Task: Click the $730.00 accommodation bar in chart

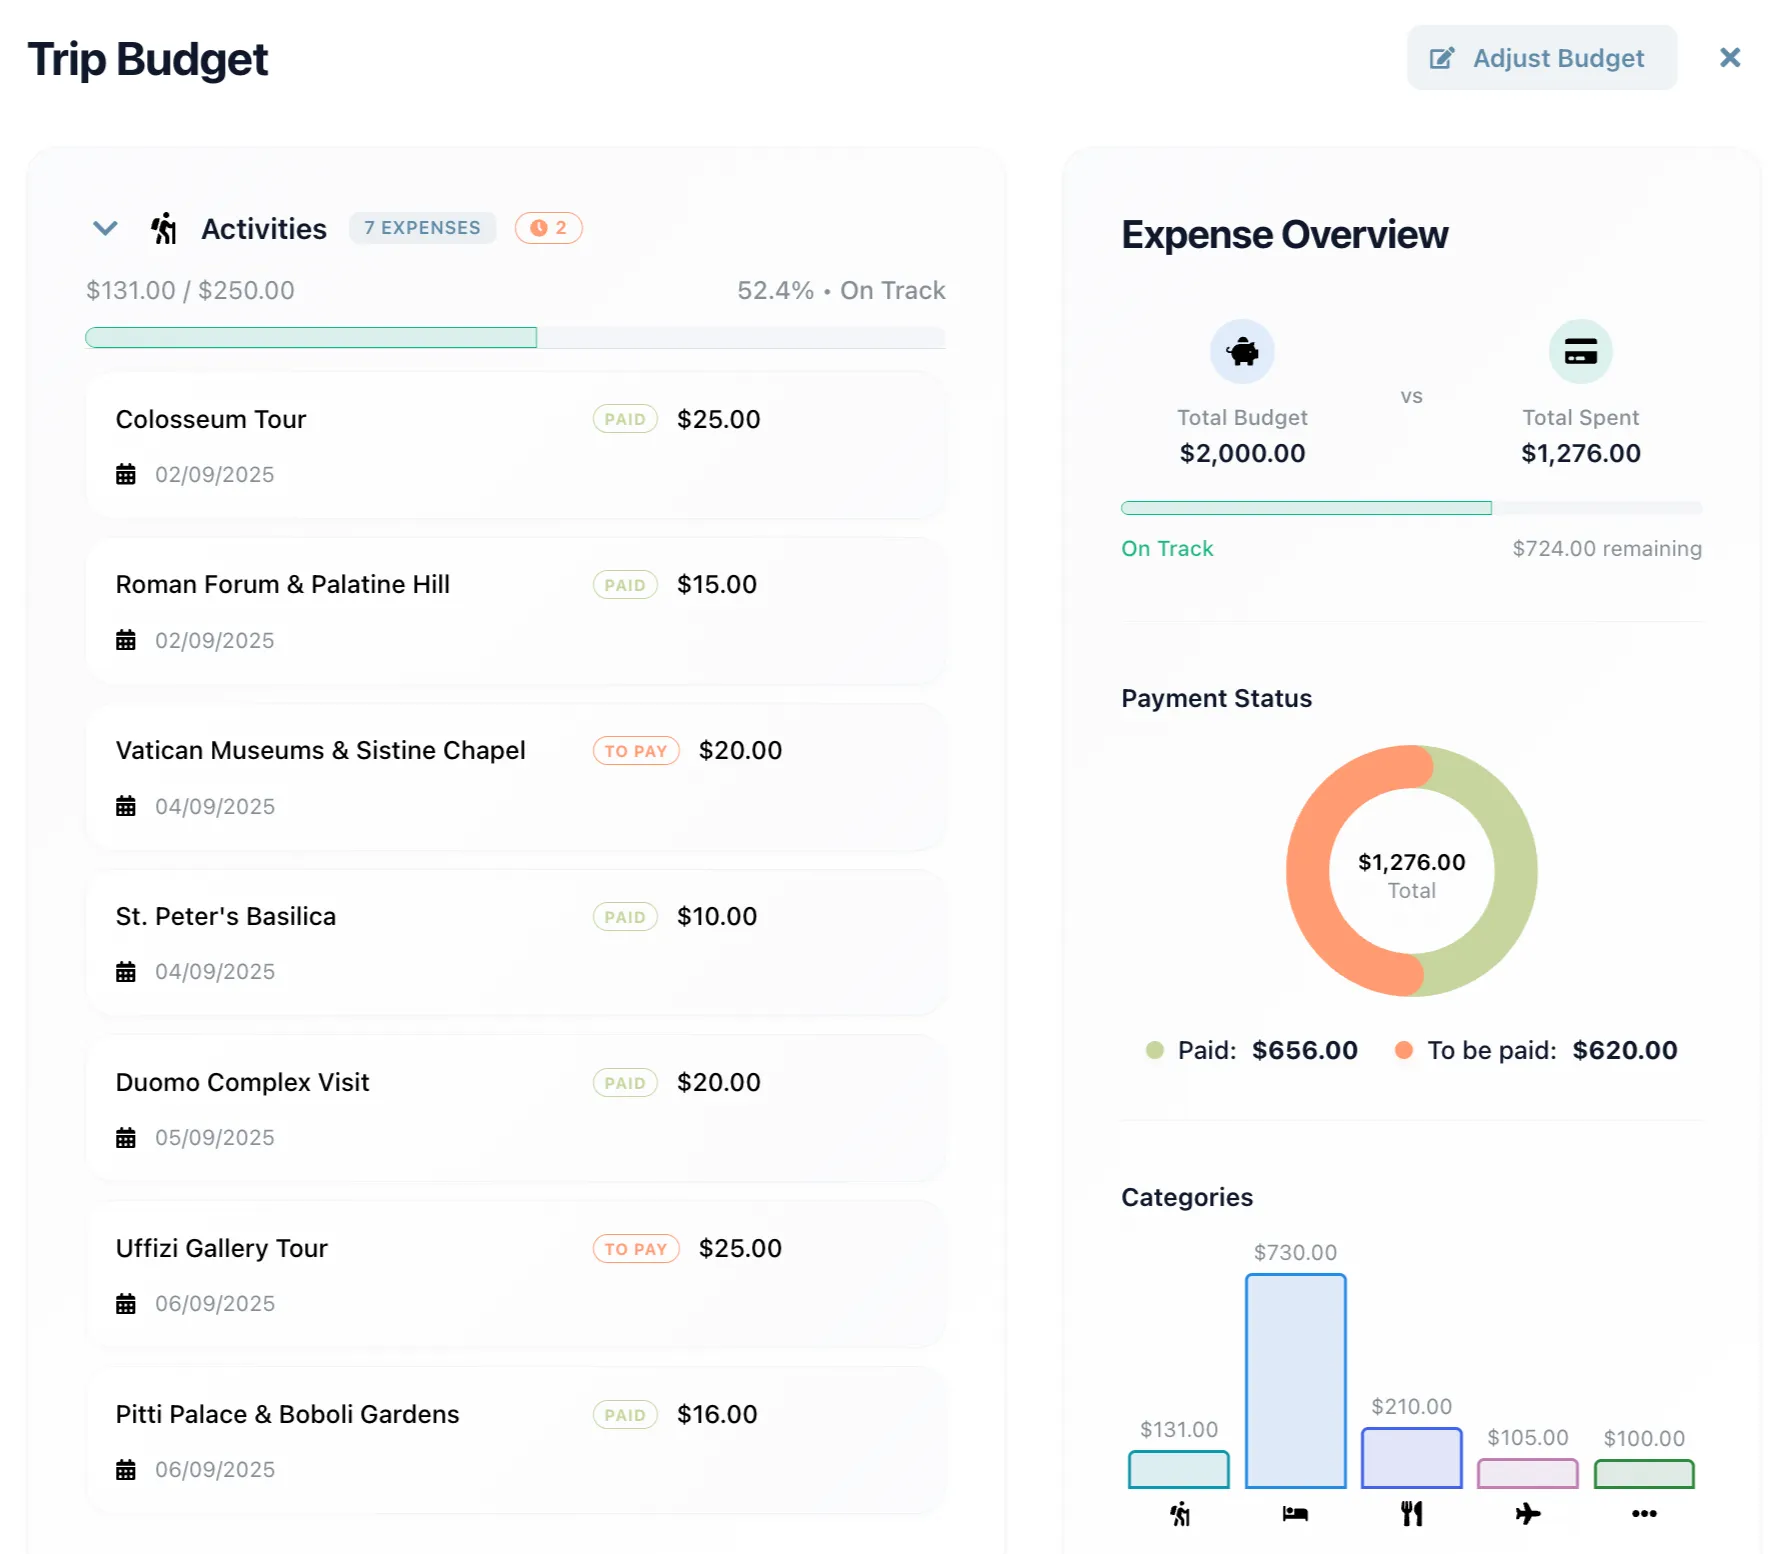Action: (x=1295, y=1380)
